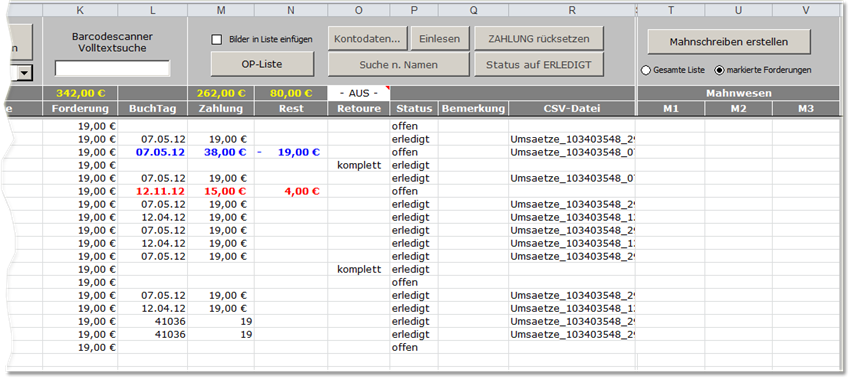This screenshot has height=379, width=850.
Task: Select the red 4,00 € Rest cell
Action: coord(291,191)
